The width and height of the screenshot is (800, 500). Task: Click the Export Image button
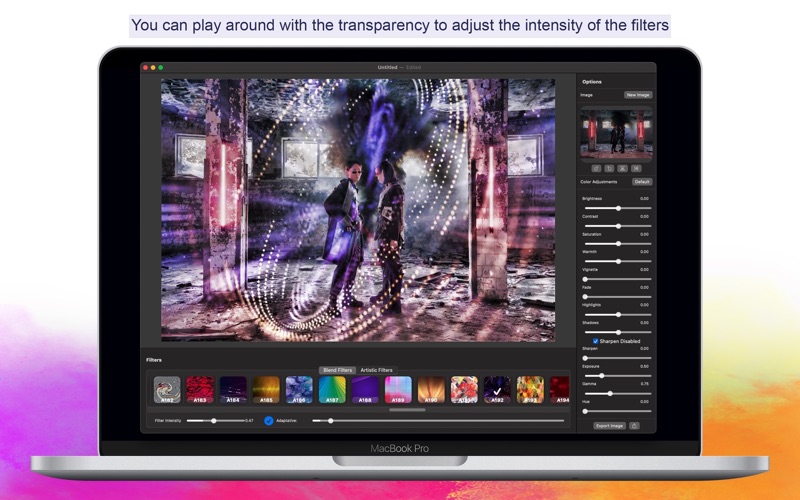tap(609, 426)
